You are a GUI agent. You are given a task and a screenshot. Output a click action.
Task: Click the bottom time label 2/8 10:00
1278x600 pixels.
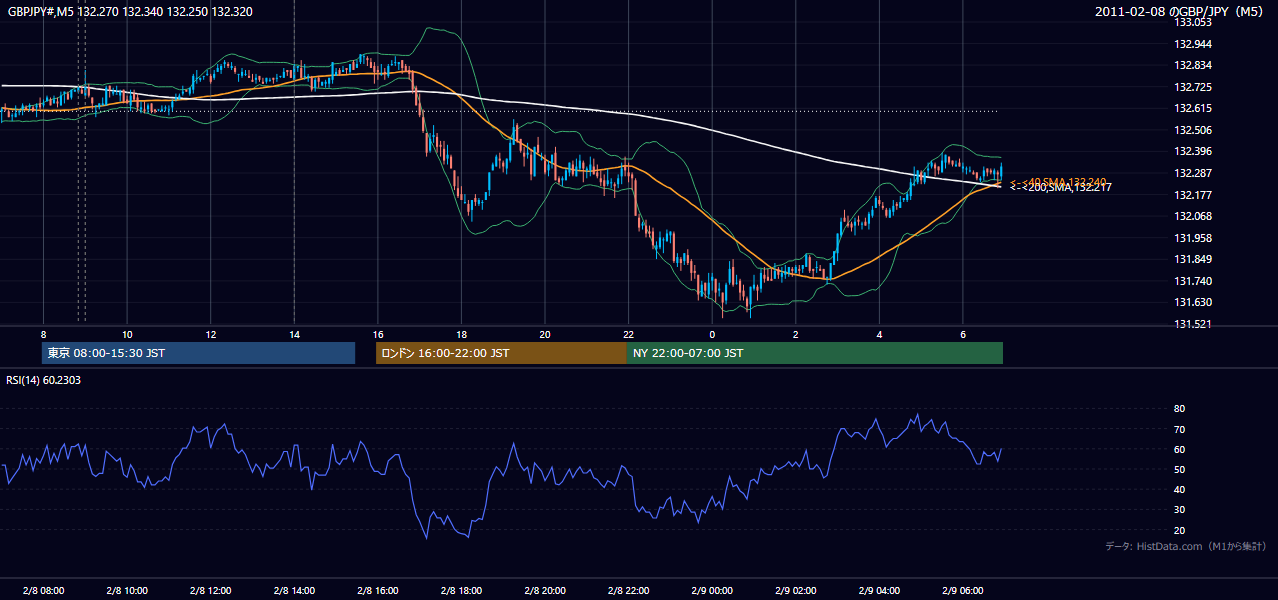[x=127, y=590]
